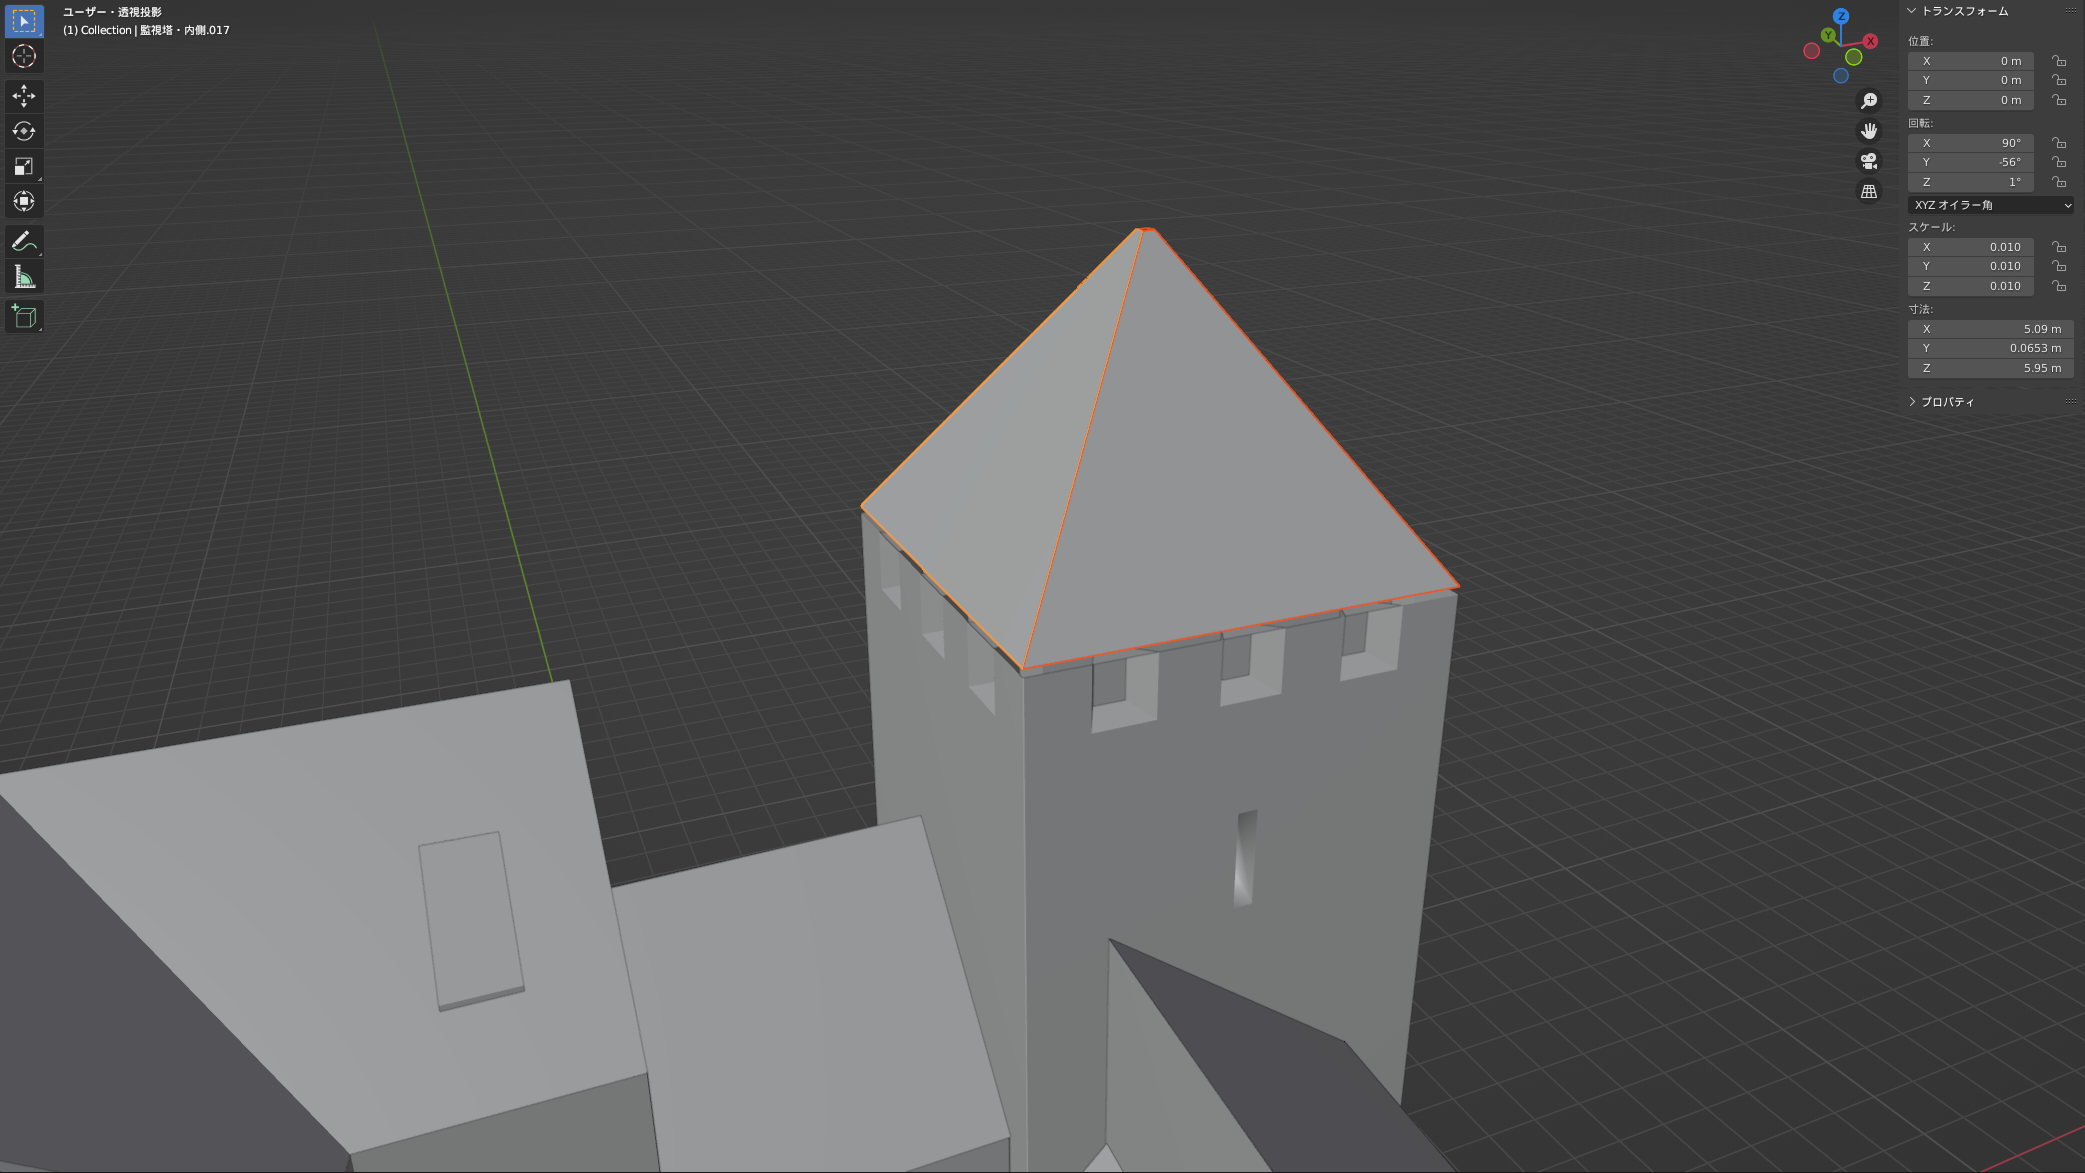Screen dimensions: 2085x1173
Task: Toggle lock on location X
Action: 2058,61
